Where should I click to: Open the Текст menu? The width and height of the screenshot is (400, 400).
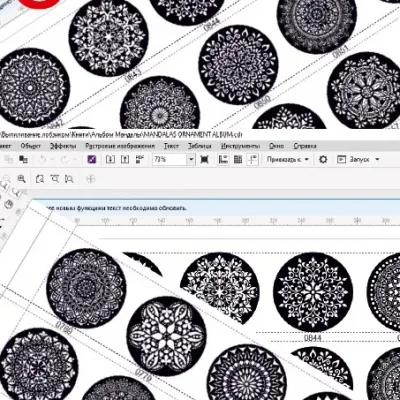pos(171,146)
